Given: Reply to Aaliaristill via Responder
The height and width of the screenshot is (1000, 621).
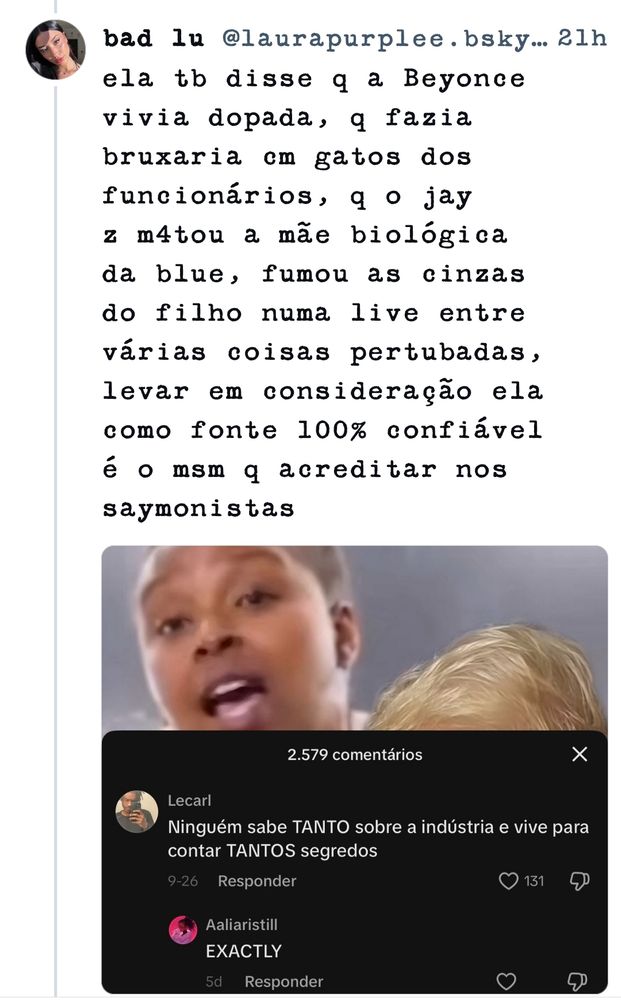Looking at the screenshot, I should 284,982.
